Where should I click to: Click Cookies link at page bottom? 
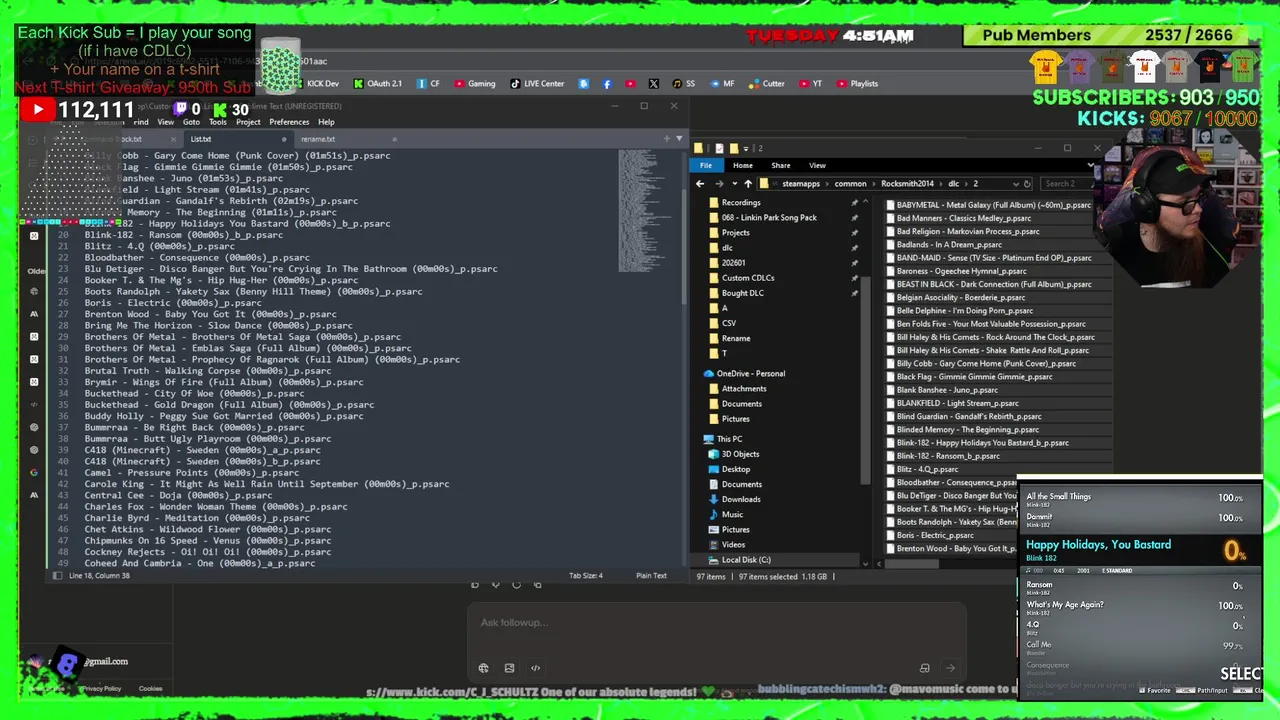pos(150,688)
